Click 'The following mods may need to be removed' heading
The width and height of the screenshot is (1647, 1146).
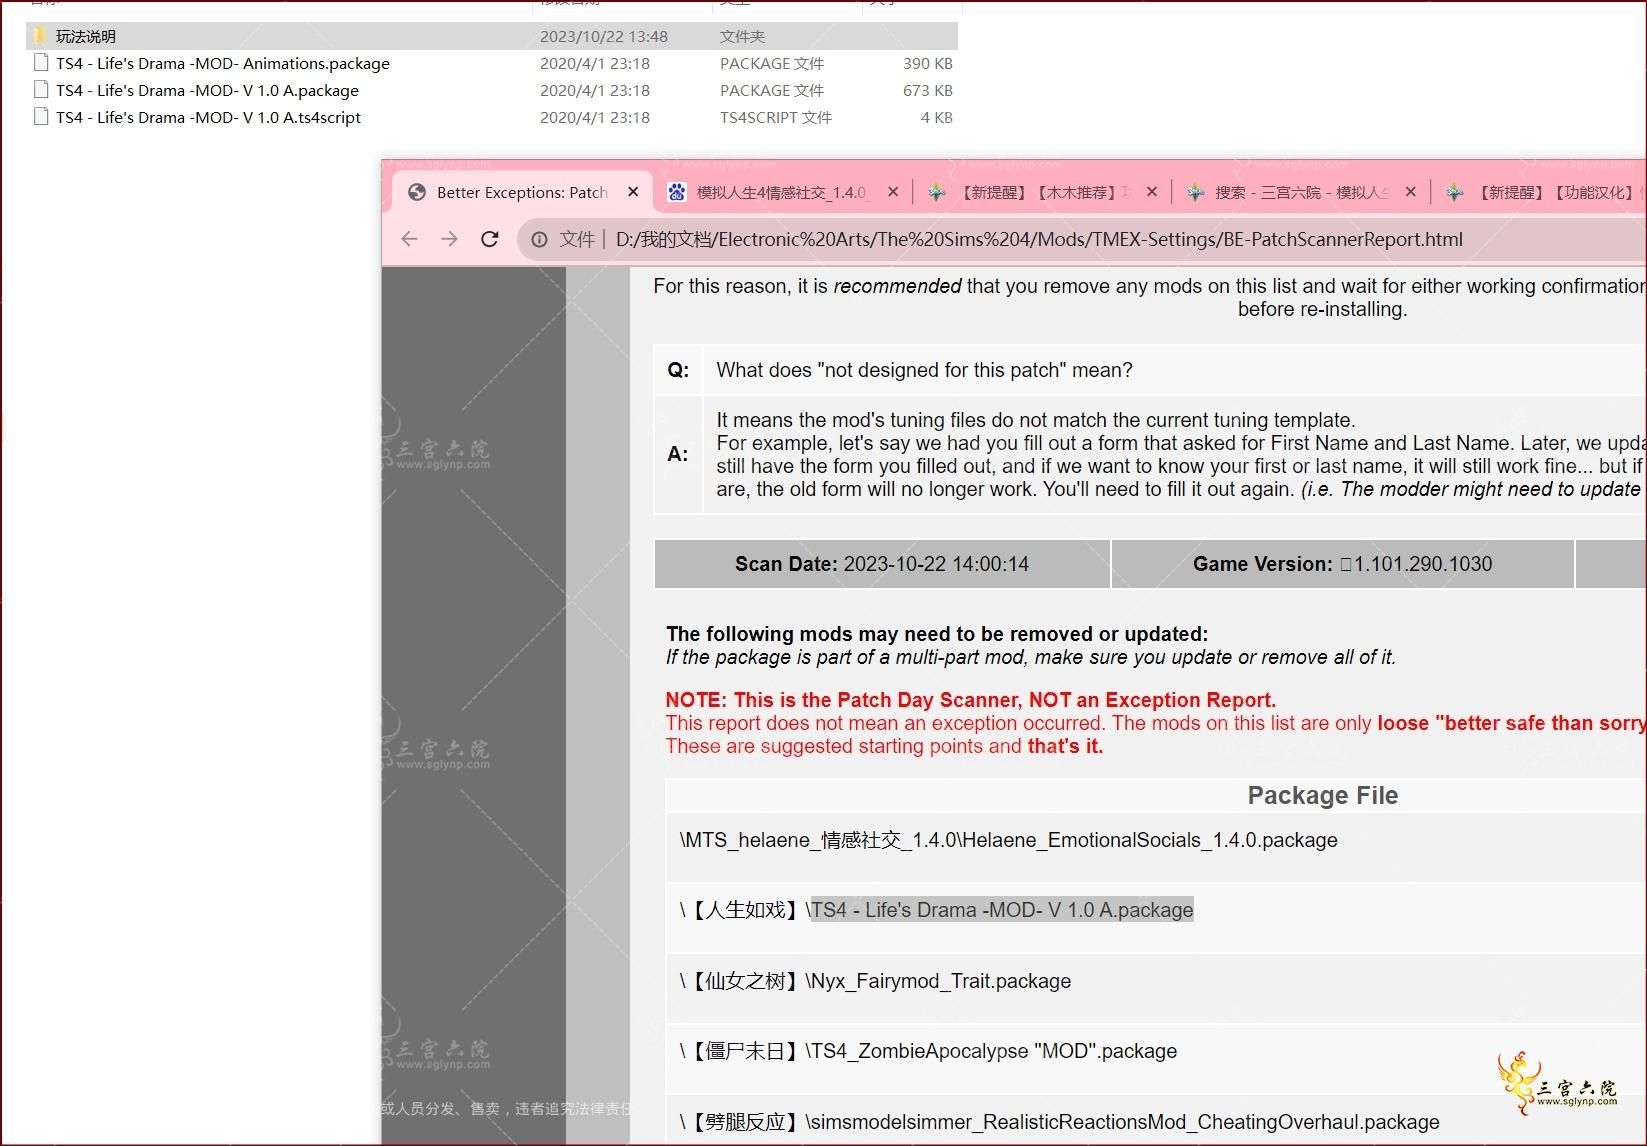pyautogui.click(x=937, y=634)
